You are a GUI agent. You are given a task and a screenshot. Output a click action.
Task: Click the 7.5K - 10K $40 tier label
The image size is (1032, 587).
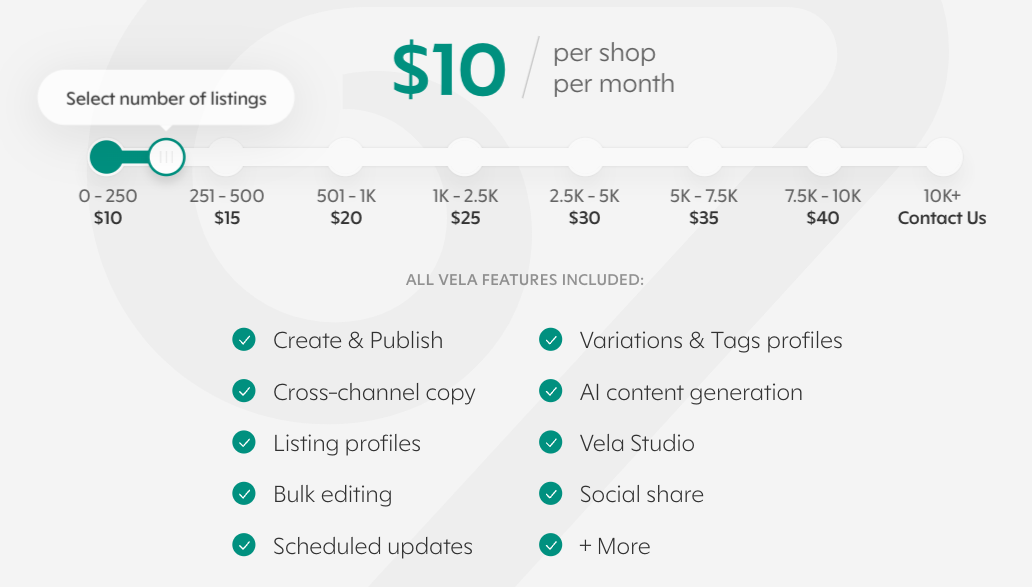tap(822, 207)
